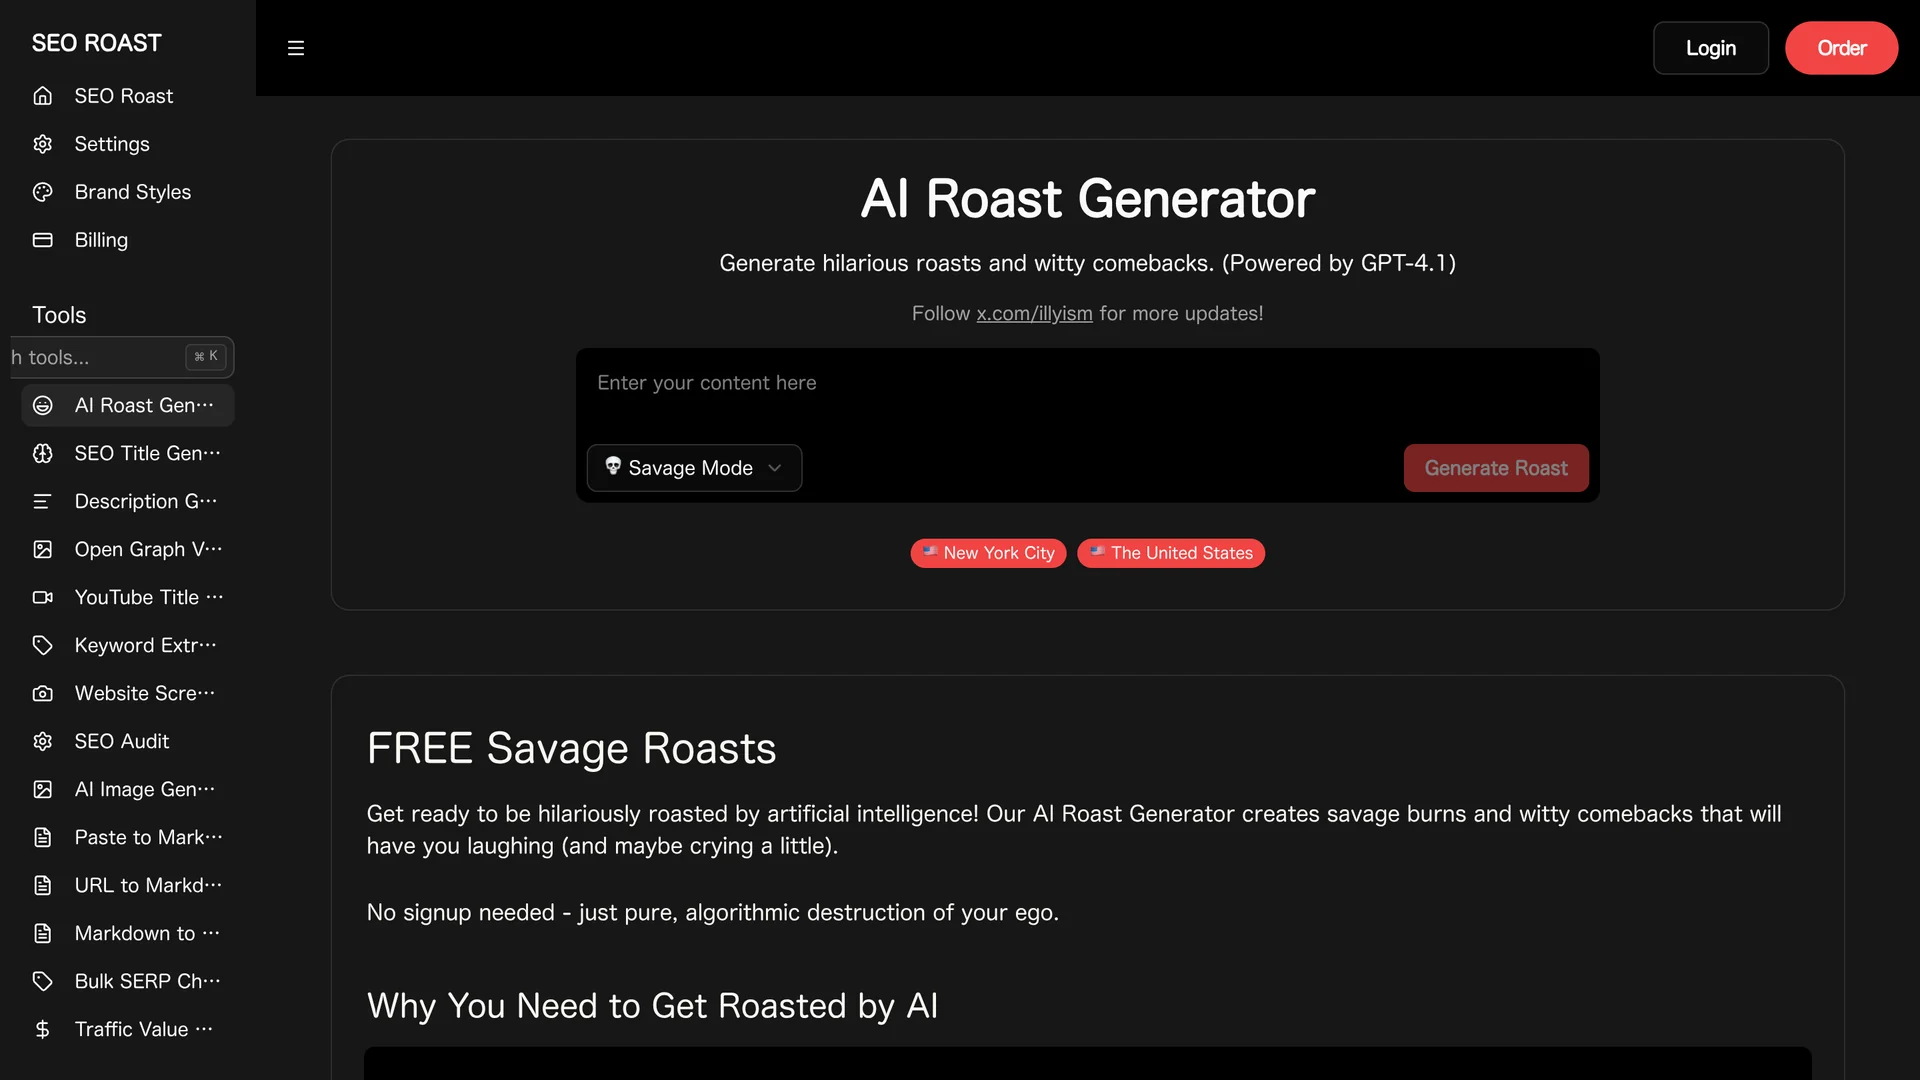Click the image icon for Open Graph tool
1920x1080 pixels.
(42, 549)
